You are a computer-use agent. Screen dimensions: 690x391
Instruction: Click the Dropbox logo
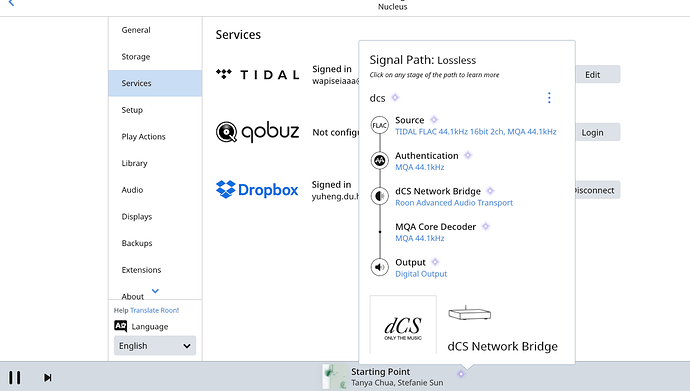[257, 190]
